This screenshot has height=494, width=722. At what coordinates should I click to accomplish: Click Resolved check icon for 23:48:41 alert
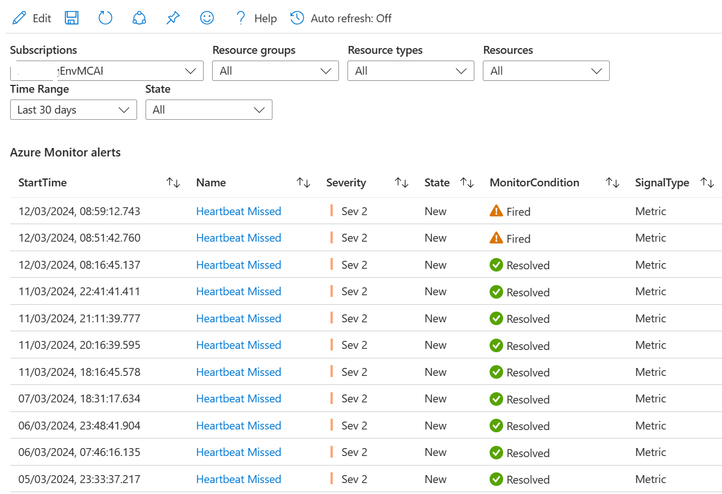click(496, 425)
